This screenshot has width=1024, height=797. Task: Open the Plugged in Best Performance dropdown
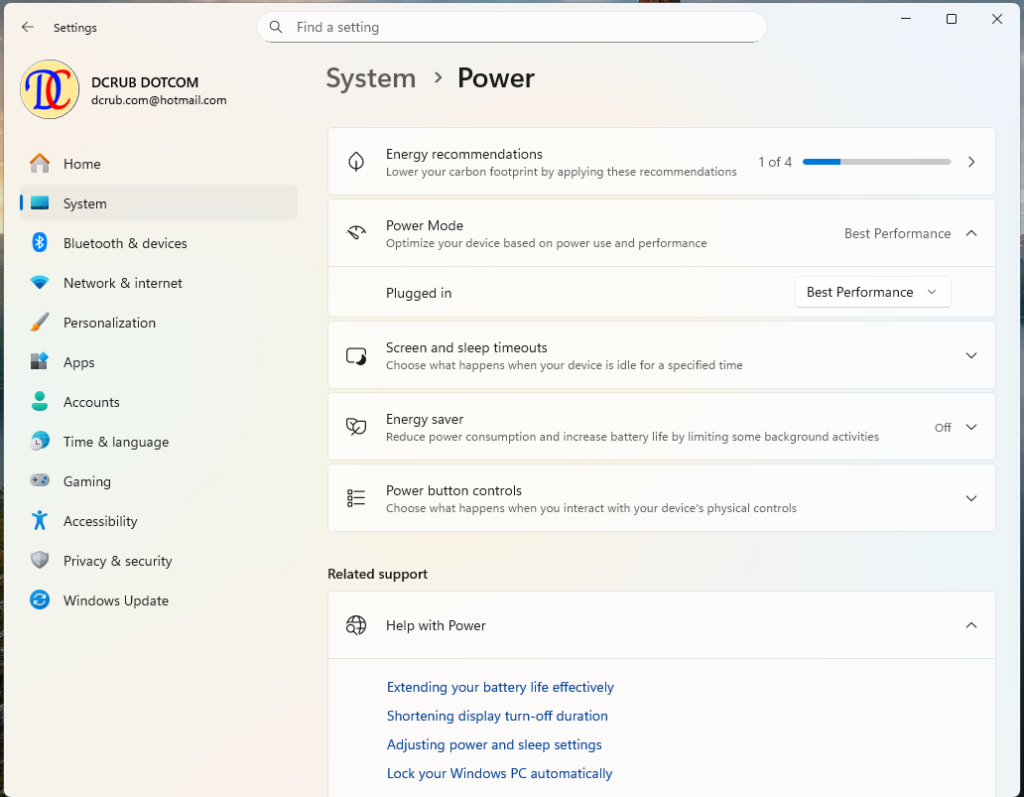872,292
